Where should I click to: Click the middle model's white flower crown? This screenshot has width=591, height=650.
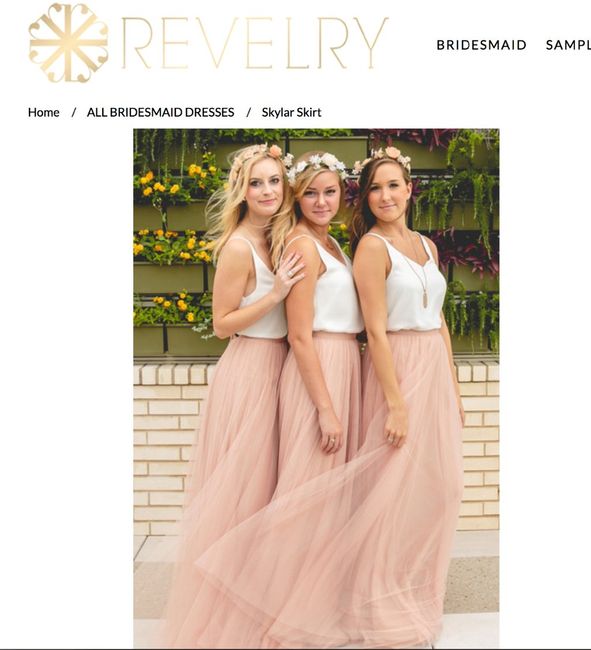[317, 165]
